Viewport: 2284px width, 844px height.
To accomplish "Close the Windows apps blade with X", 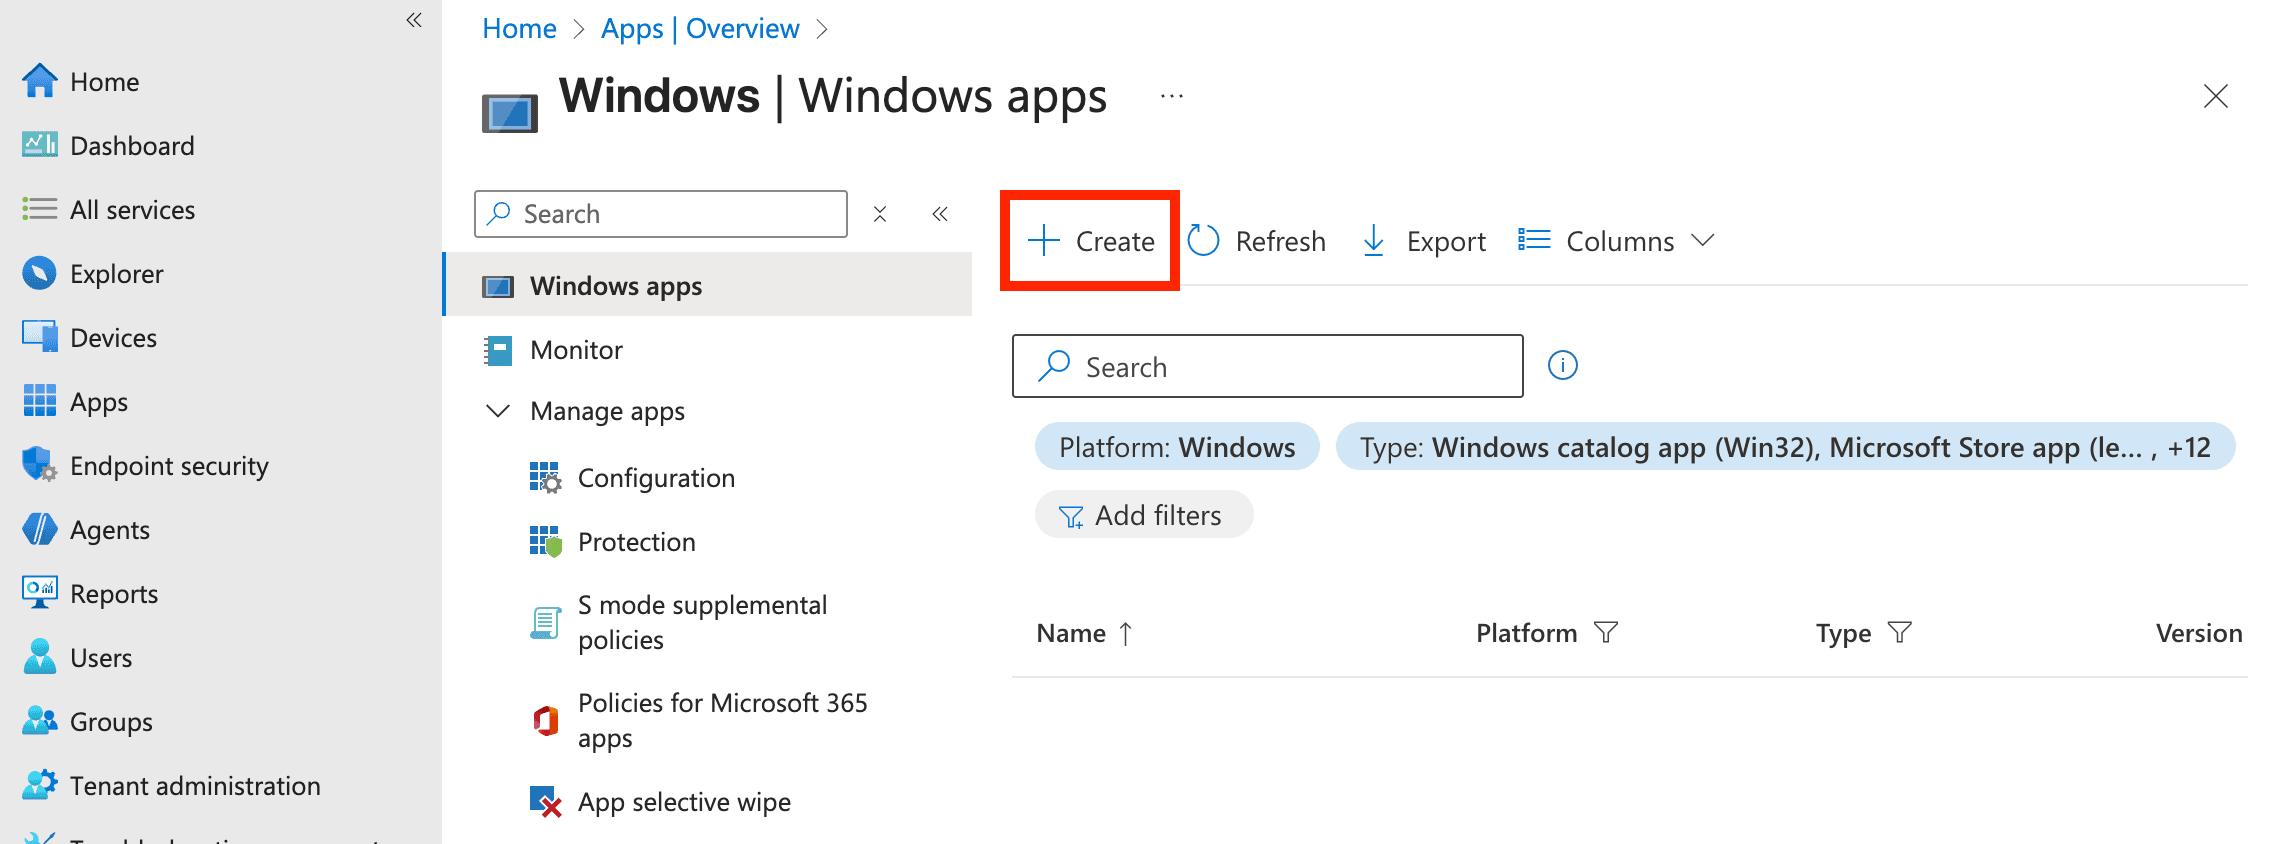I will click(2216, 97).
